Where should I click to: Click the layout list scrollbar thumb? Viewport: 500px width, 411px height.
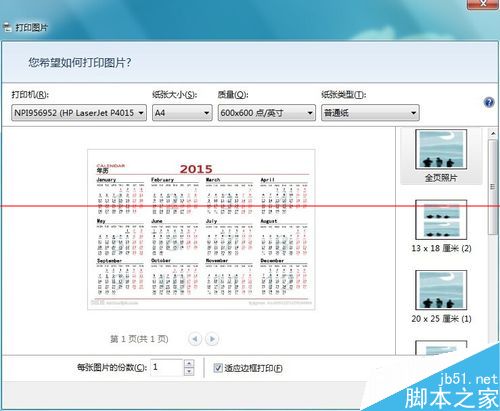point(493,187)
